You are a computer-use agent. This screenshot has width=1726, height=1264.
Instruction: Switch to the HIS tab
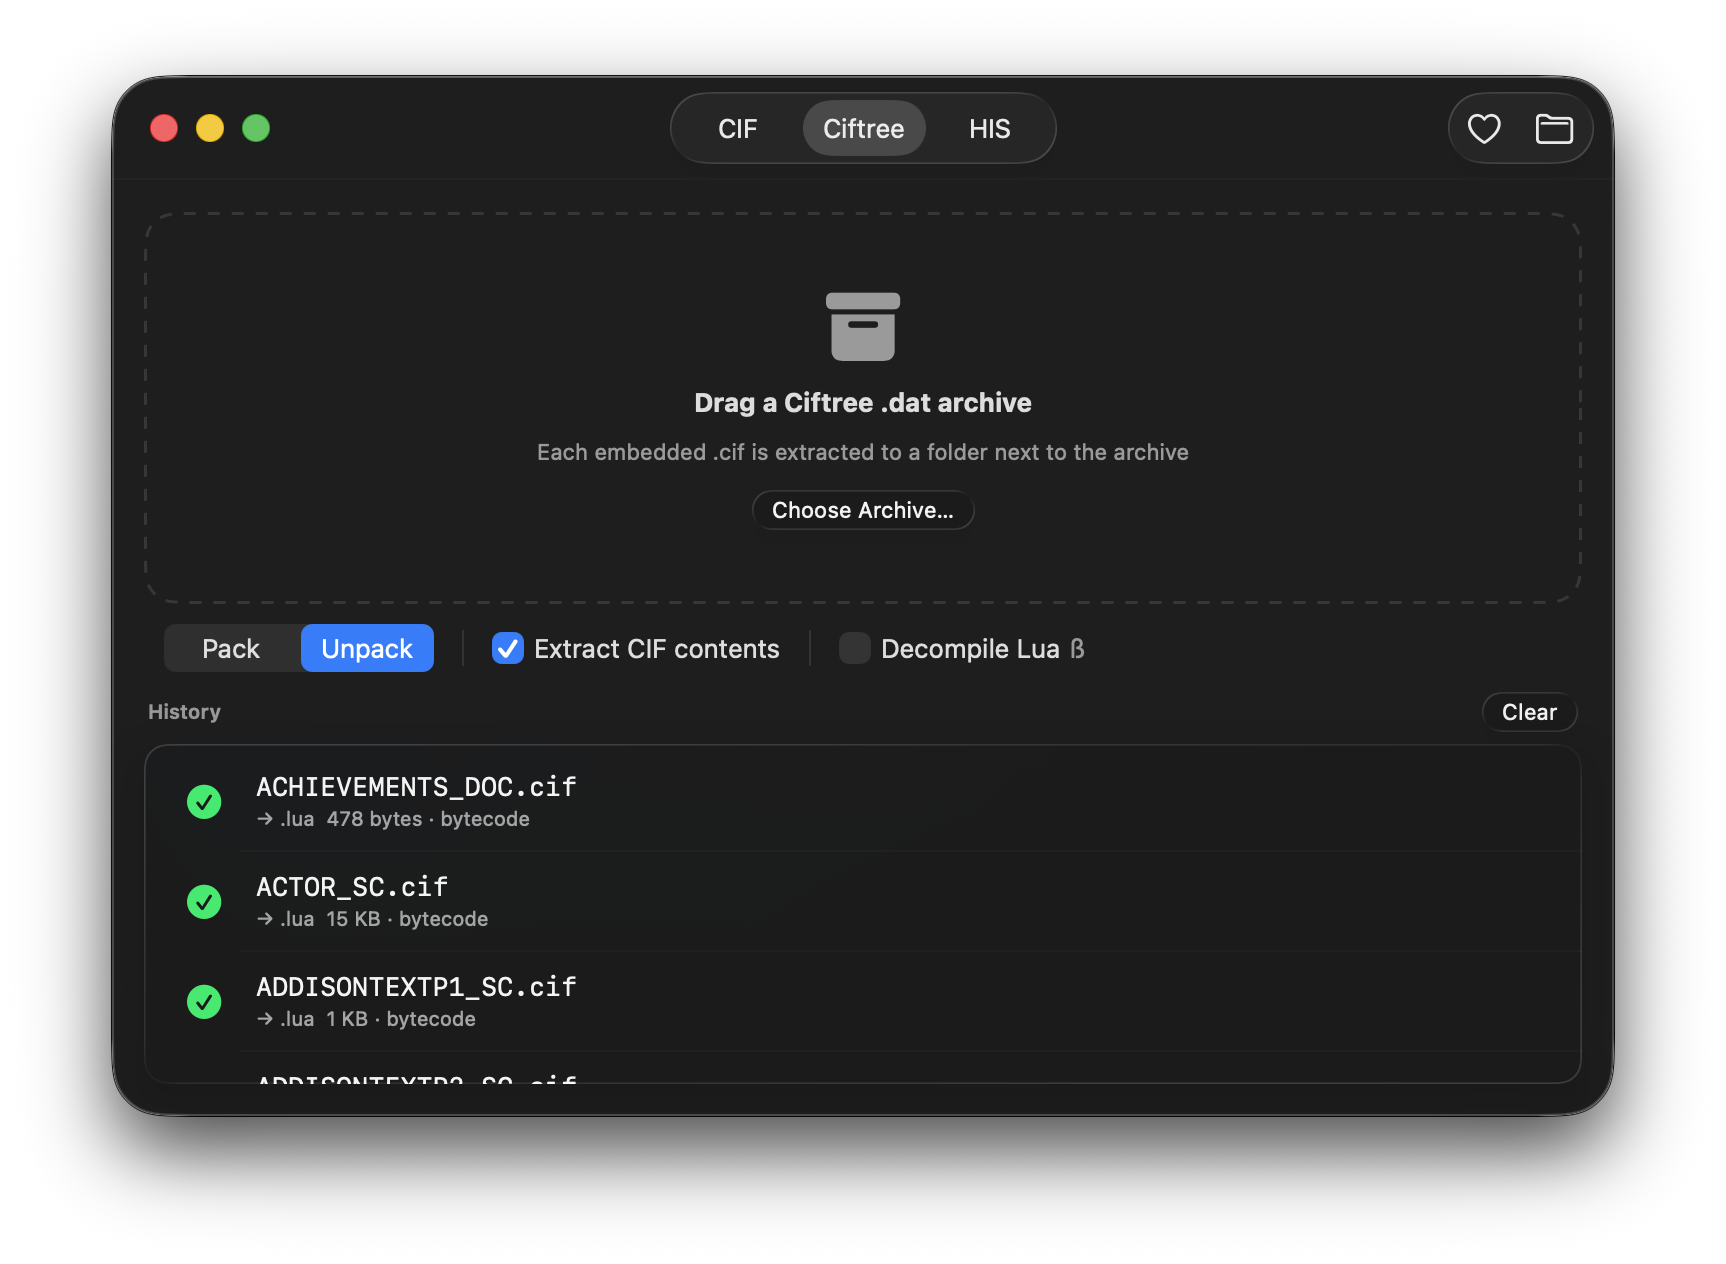(x=990, y=129)
